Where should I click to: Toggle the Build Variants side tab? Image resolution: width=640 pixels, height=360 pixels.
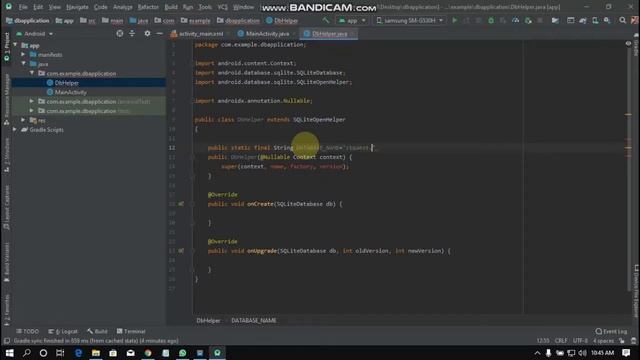pyautogui.click(x=7, y=262)
